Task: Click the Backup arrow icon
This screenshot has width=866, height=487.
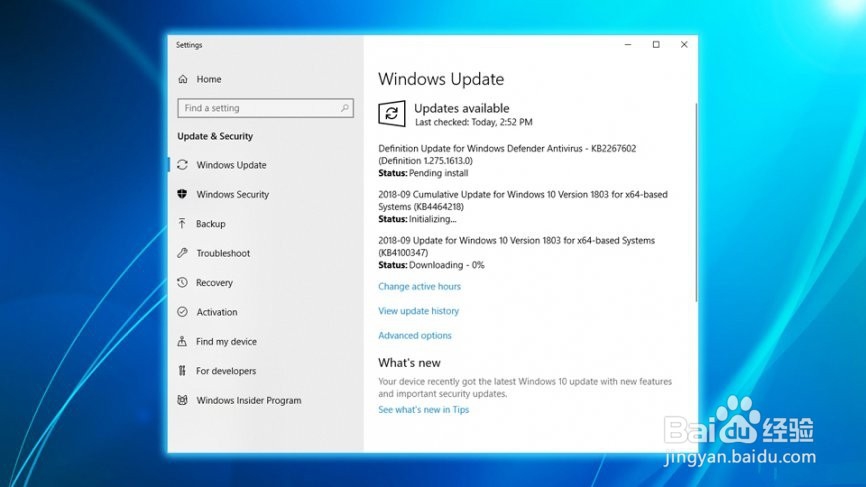Action: 182,223
